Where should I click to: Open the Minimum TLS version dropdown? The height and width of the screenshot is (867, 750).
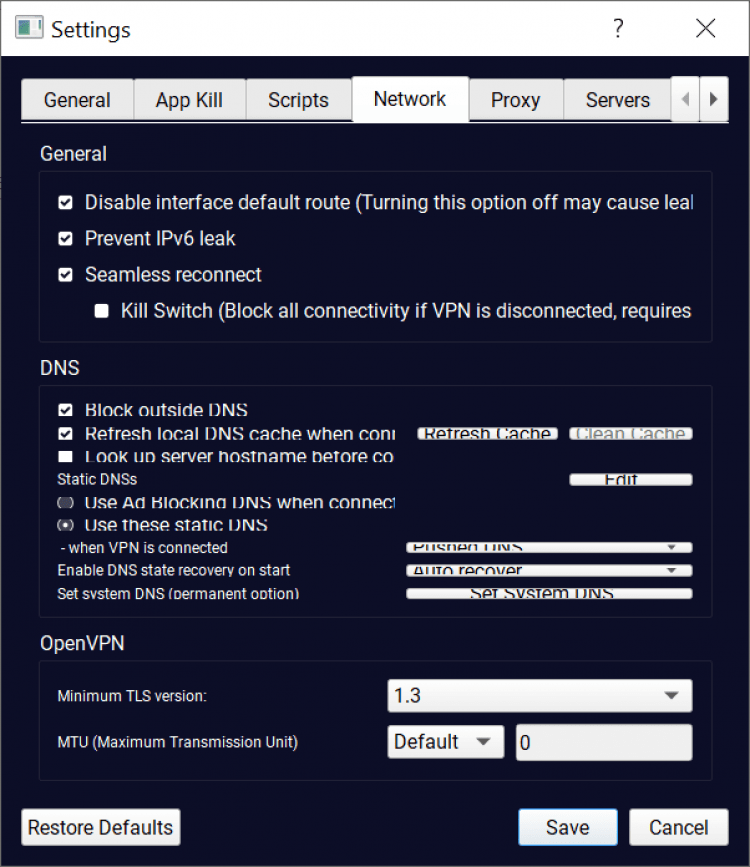pos(539,696)
